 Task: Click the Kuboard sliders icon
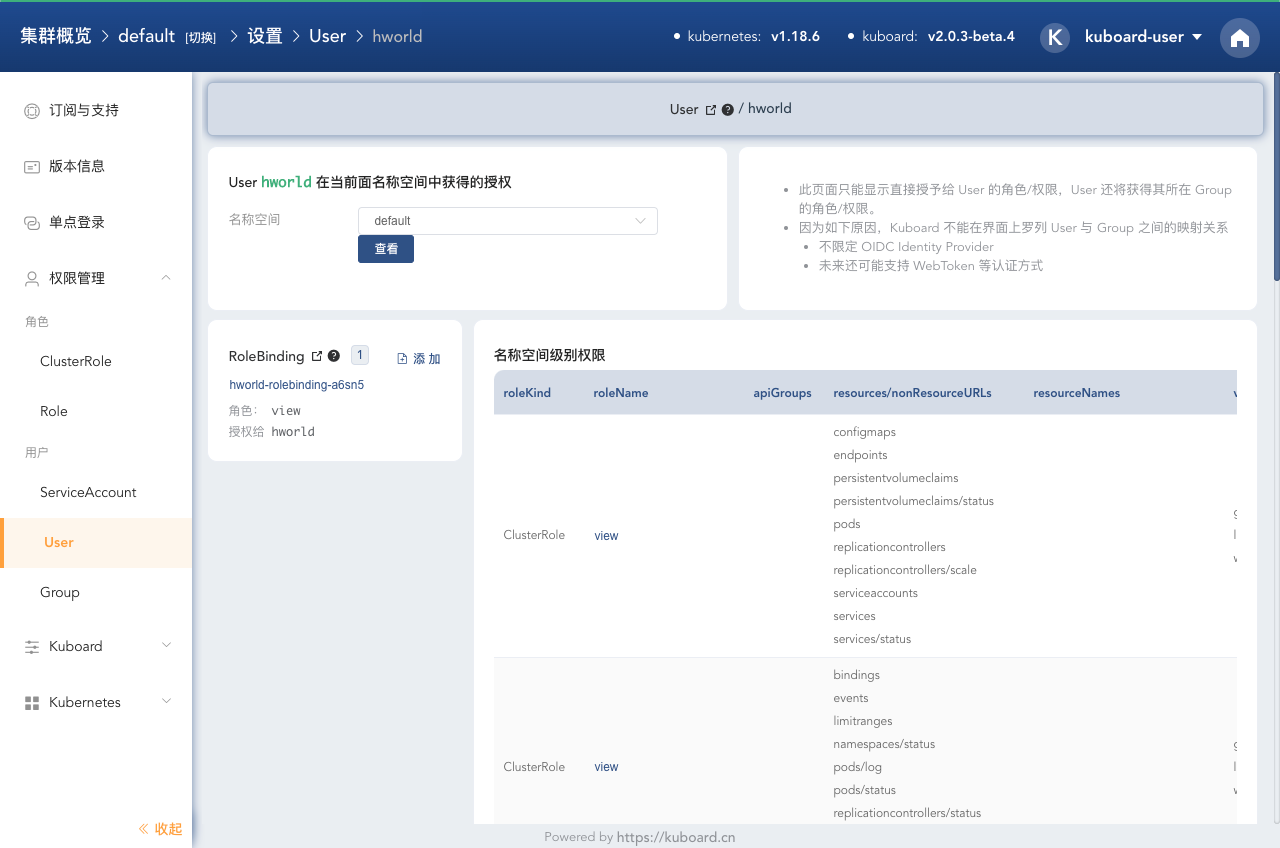32,647
